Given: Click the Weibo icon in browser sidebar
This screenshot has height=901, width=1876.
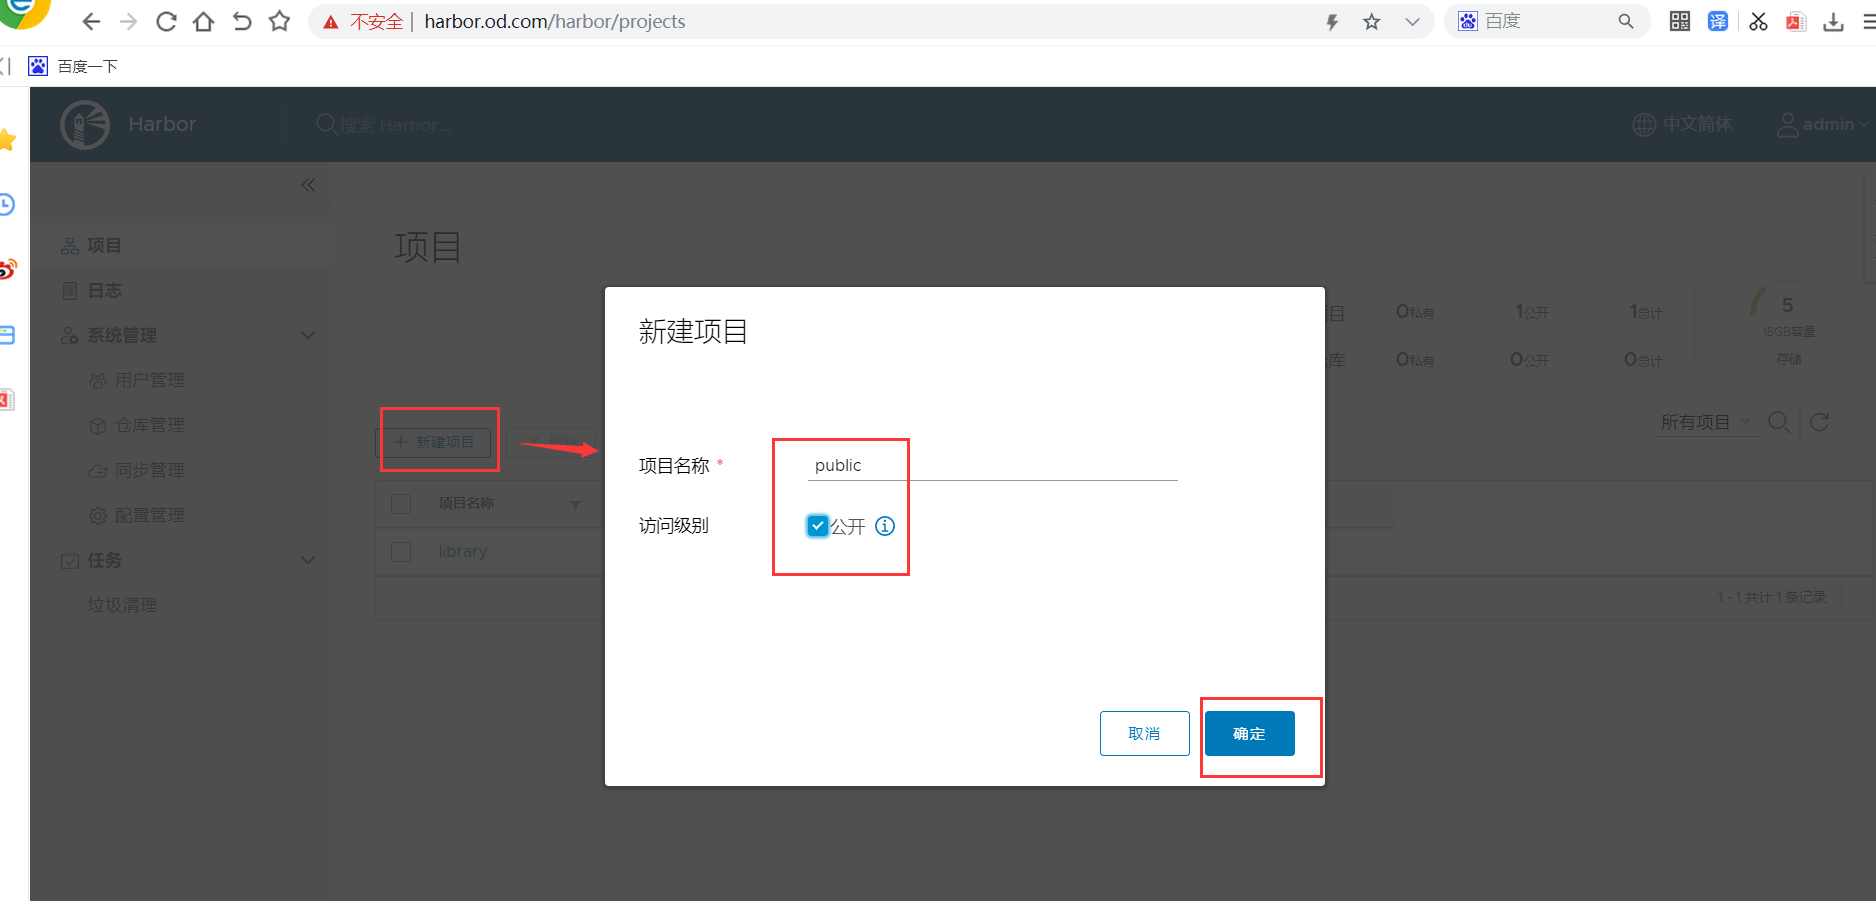Looking at the screenshot, I should click(x=8, y=269).
